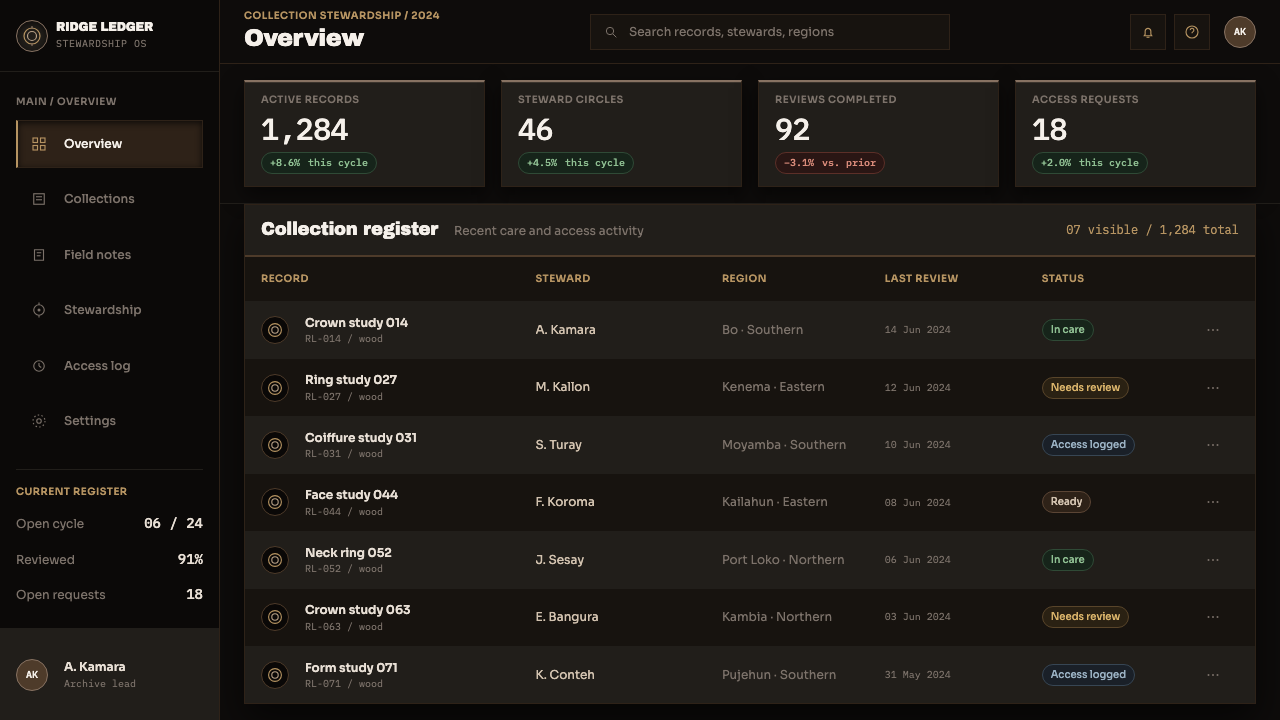Click the Crown study 063 record icon

click(x=275, y=617)
